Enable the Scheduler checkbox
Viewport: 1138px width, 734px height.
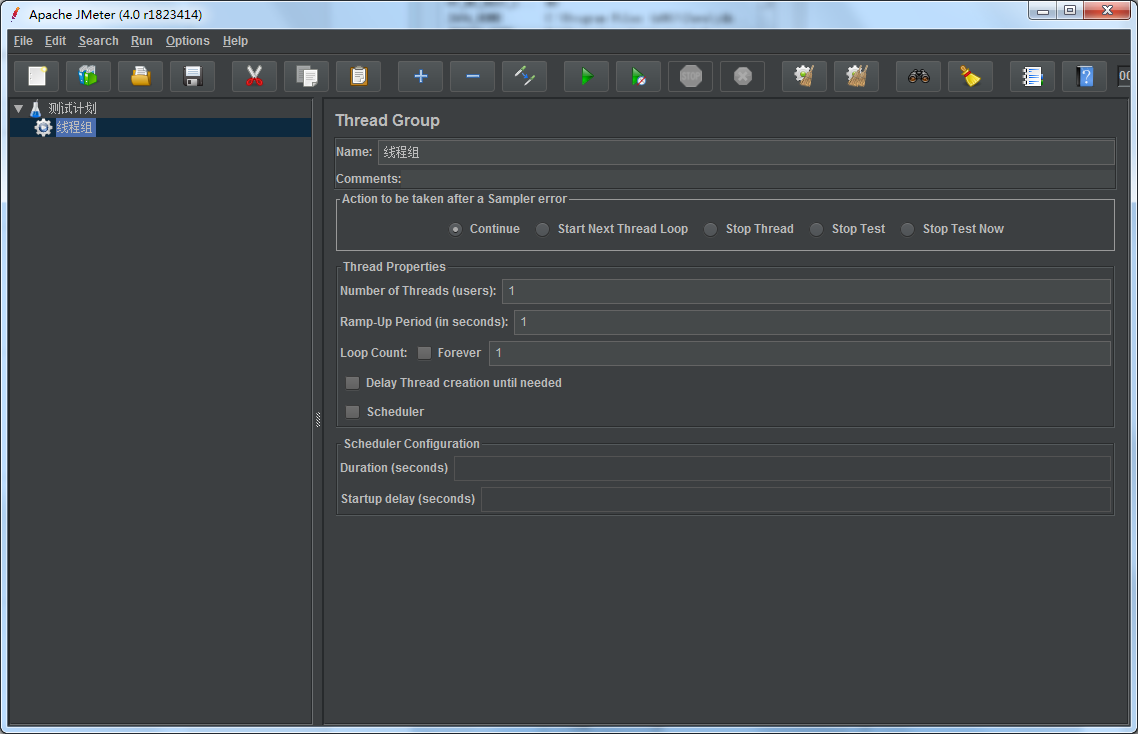[x=353, y=412]
